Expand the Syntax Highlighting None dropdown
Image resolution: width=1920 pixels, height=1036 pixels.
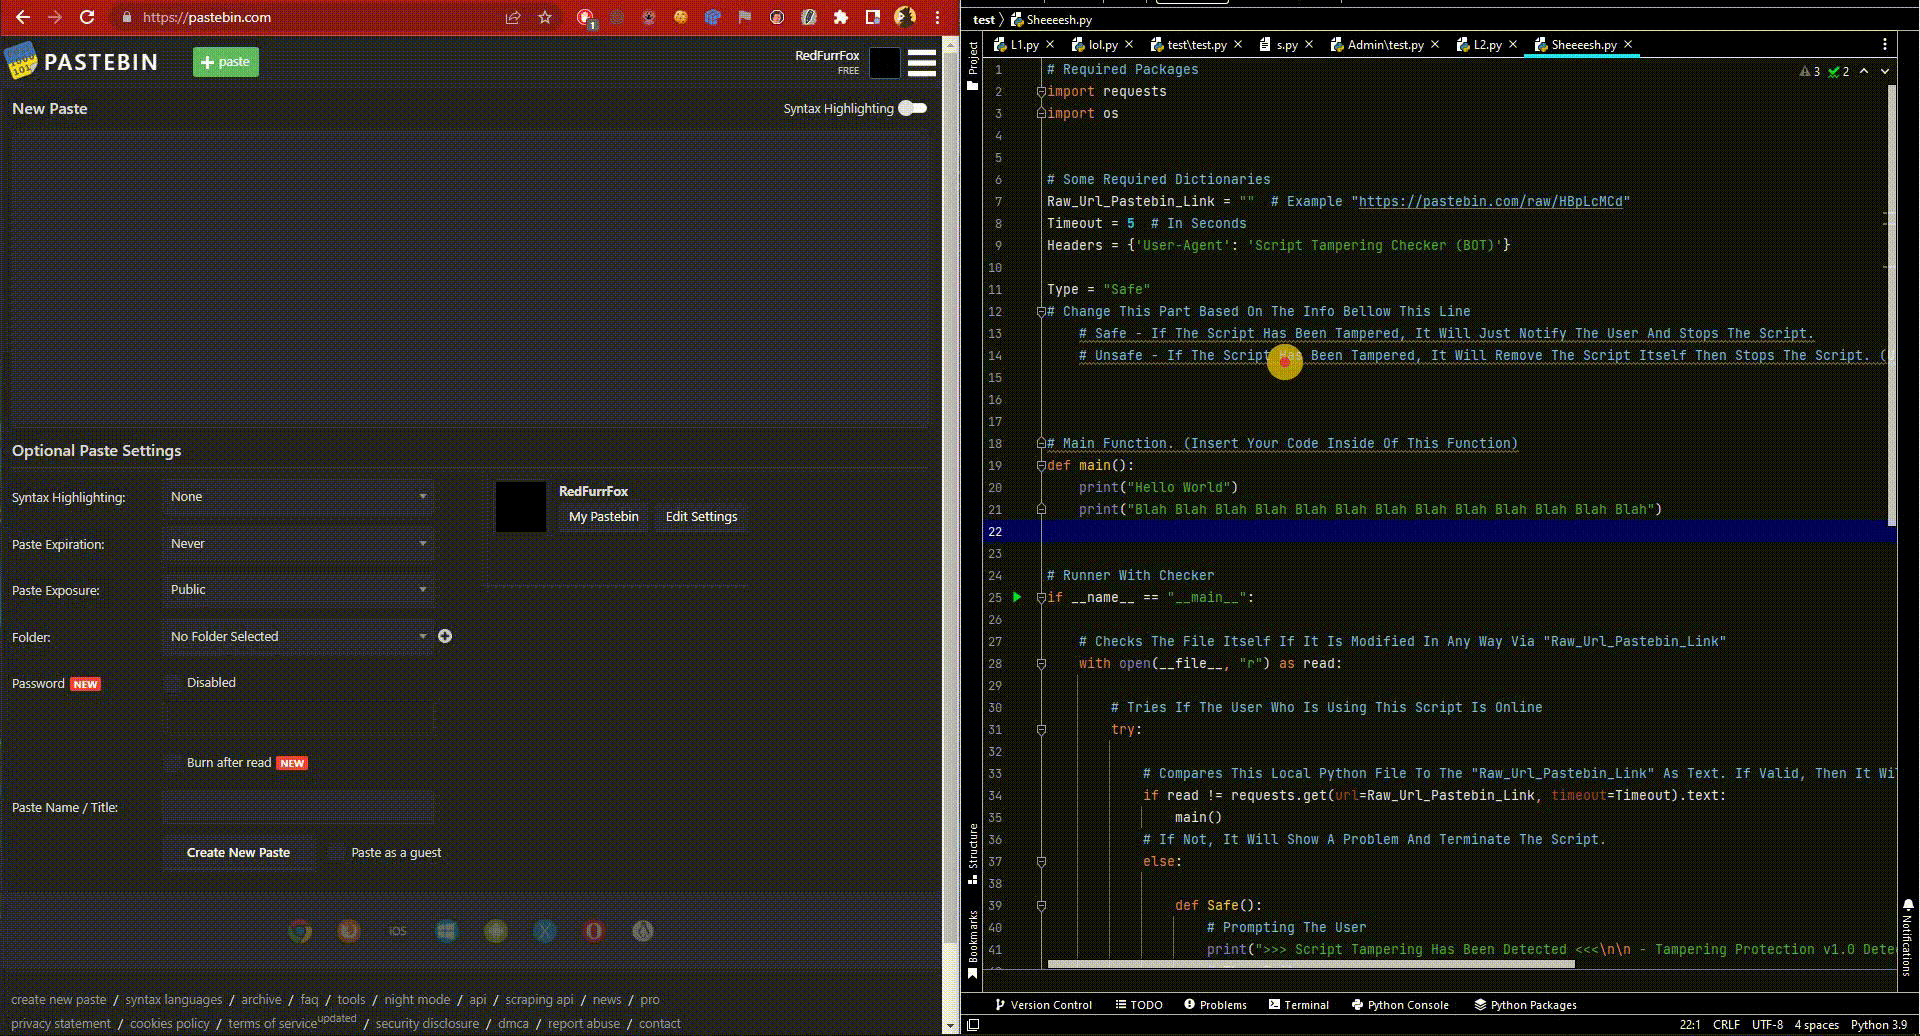298,497
